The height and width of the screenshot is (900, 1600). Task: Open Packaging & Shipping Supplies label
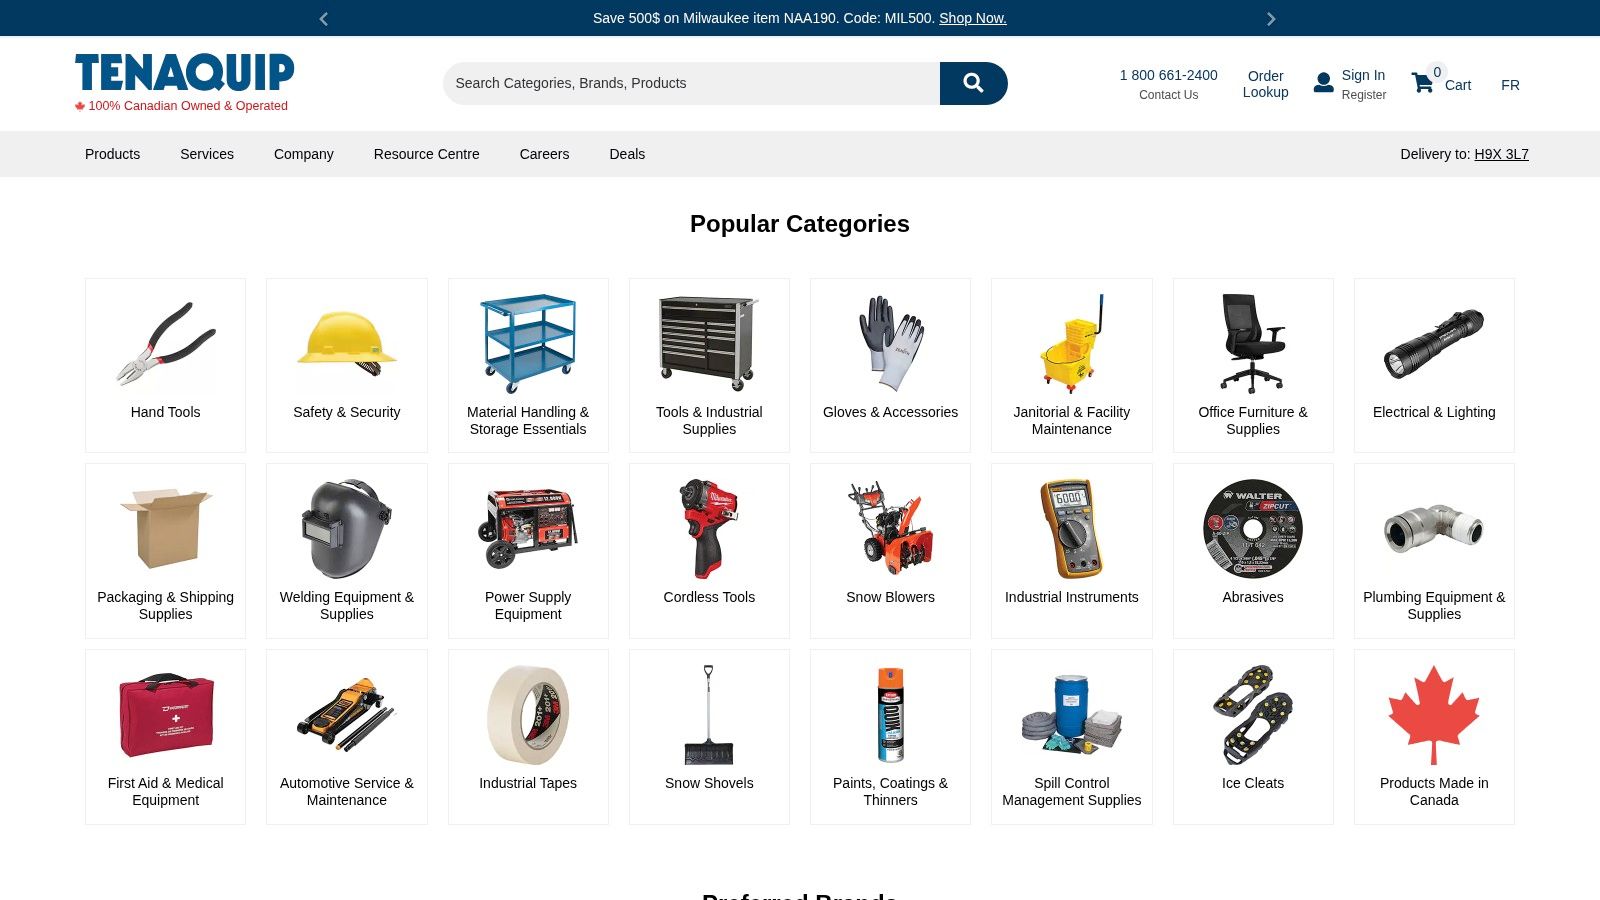166,605
